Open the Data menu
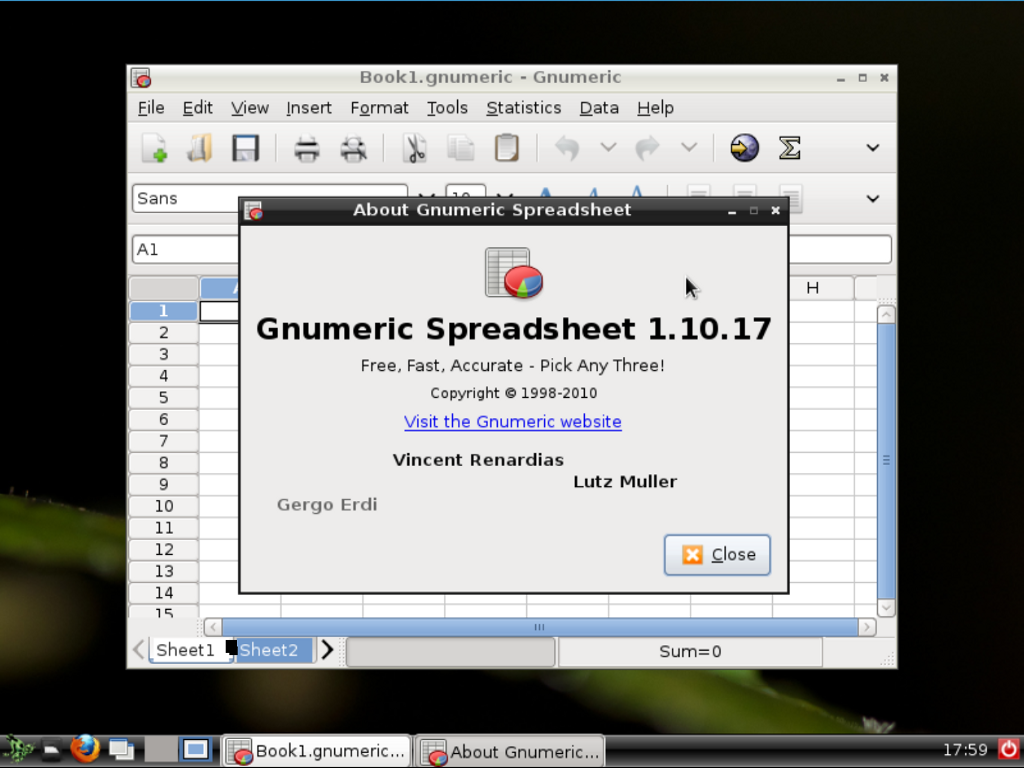 [599, 108]
